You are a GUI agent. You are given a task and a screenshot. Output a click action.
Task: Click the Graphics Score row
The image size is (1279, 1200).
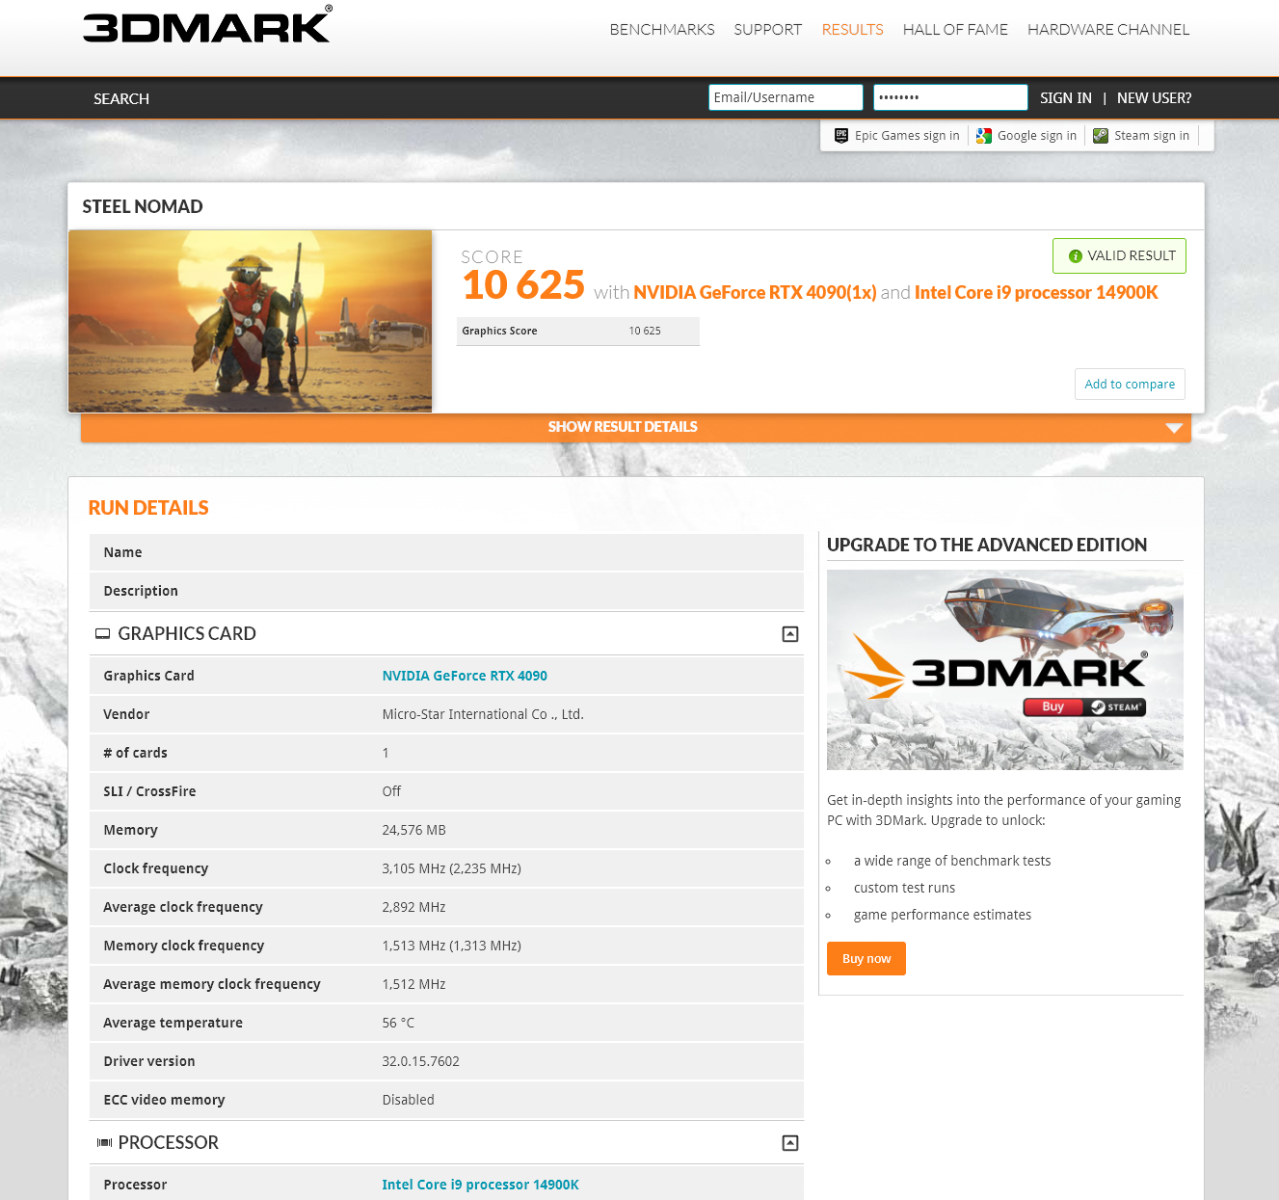[x=578, y=331]
